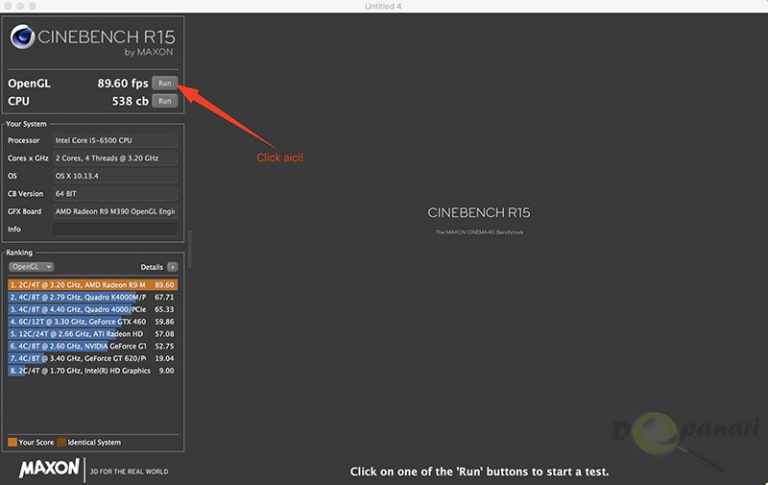
Task: Select the 2.60 GHz NVIDIA GeForce ranking row
Action: (92, 346)
